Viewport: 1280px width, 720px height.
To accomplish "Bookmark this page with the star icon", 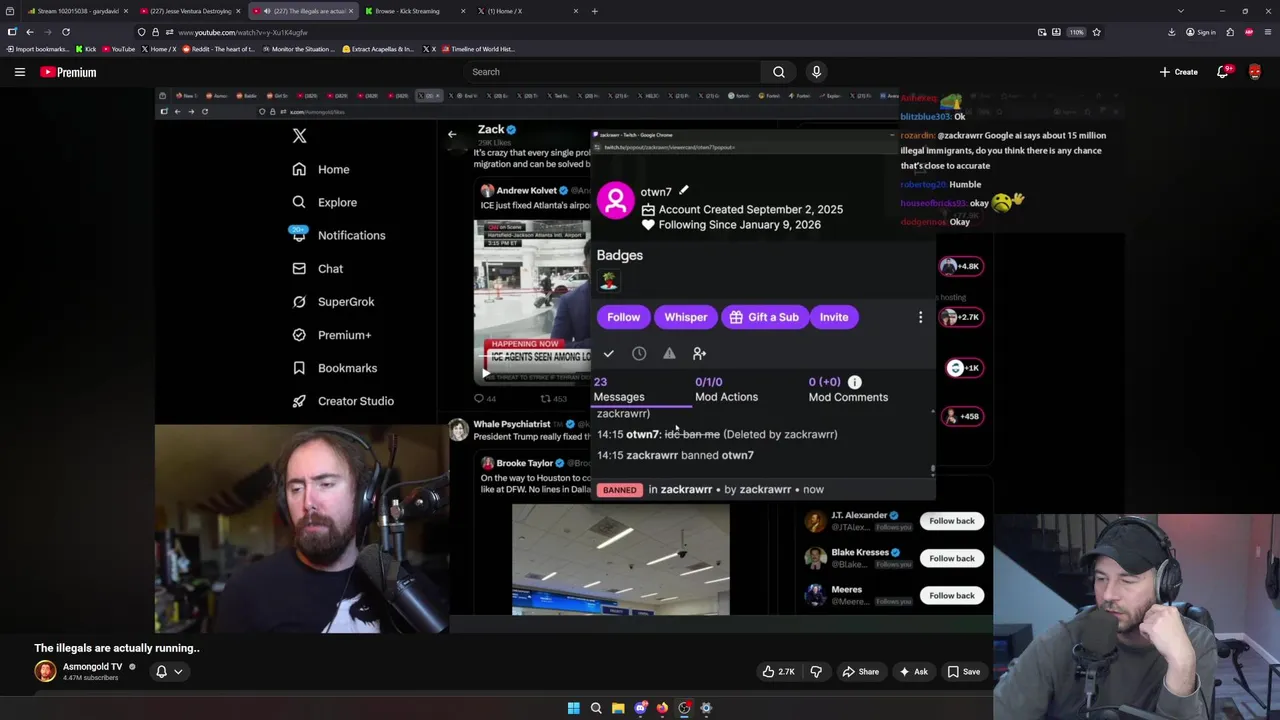I will pos(1096,32).
